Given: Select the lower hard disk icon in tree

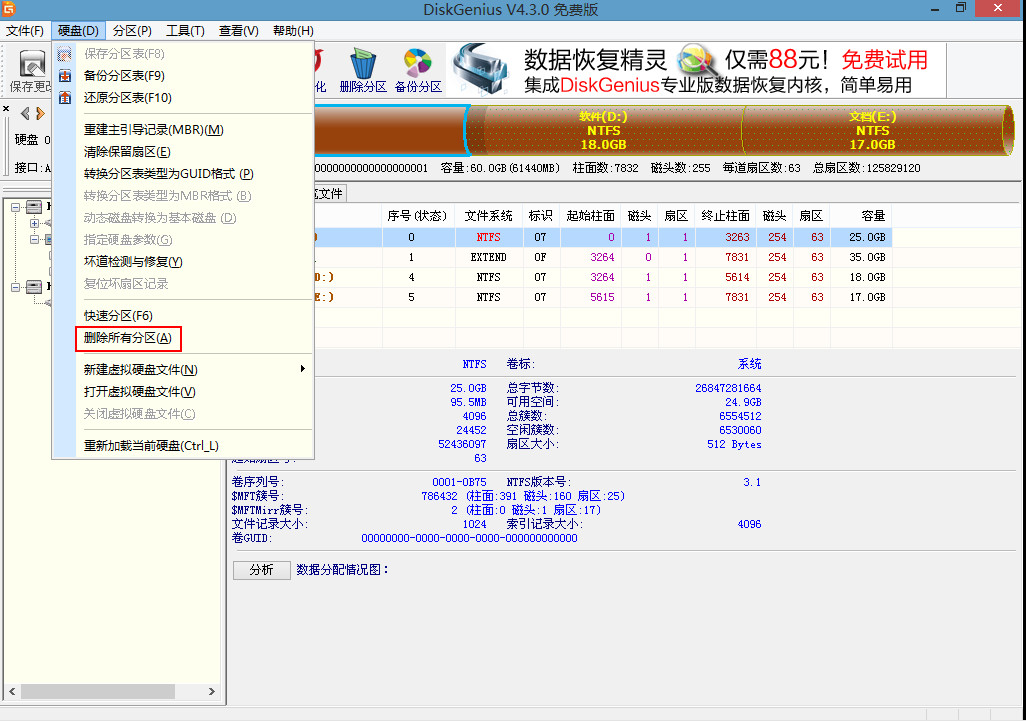Looking at the screenshot, I should point(34,287).
